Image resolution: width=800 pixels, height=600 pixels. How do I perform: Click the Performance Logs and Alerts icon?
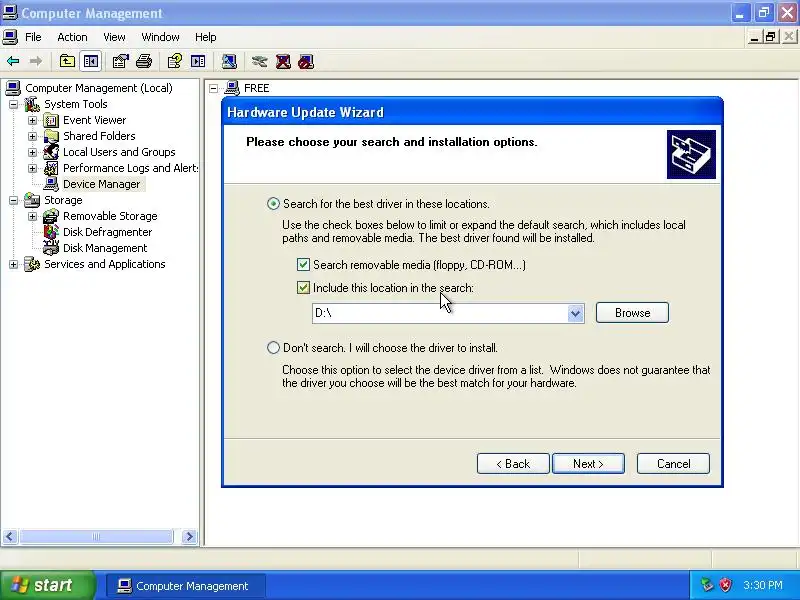(x=51, y=168)
